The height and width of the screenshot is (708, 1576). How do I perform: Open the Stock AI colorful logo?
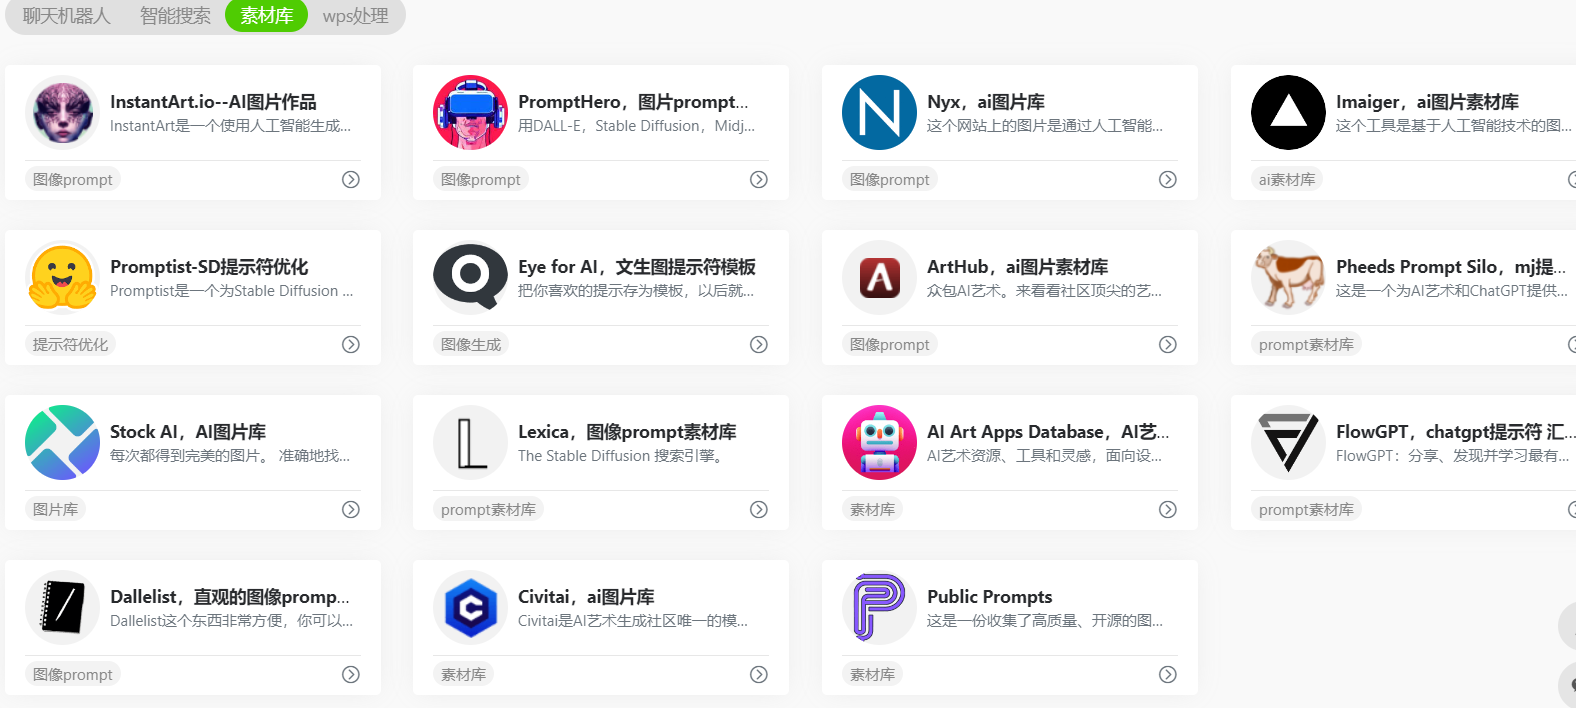62,442
